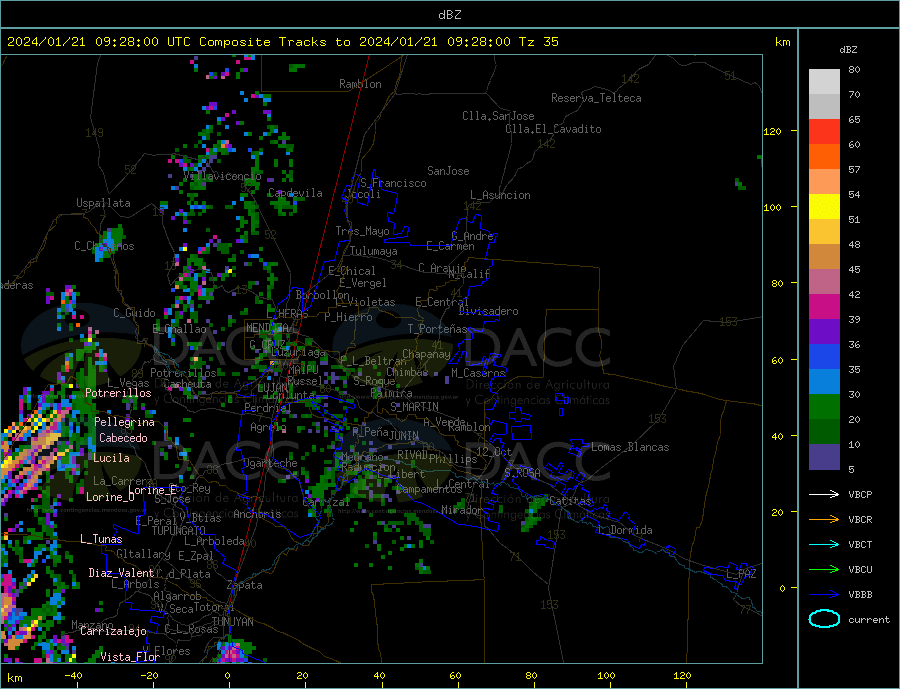Click the 'Clla.El_Cavadito' map label

pyautogui.click(x=553, y=129)
